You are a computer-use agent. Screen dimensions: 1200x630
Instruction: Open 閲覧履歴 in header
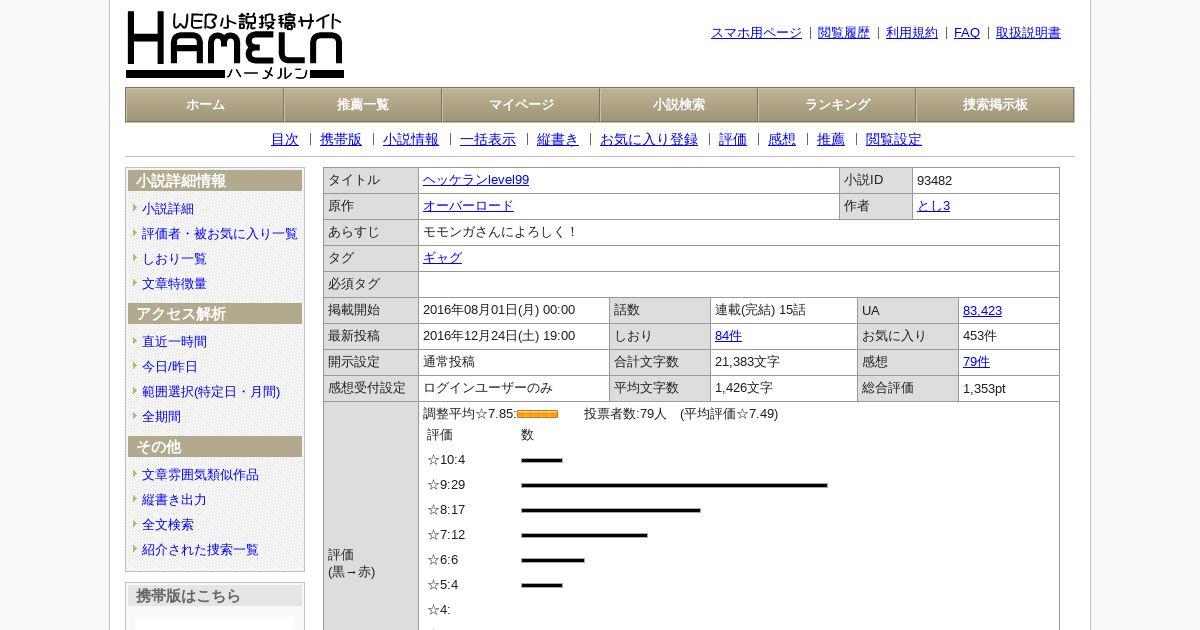[x=844, y=33]
